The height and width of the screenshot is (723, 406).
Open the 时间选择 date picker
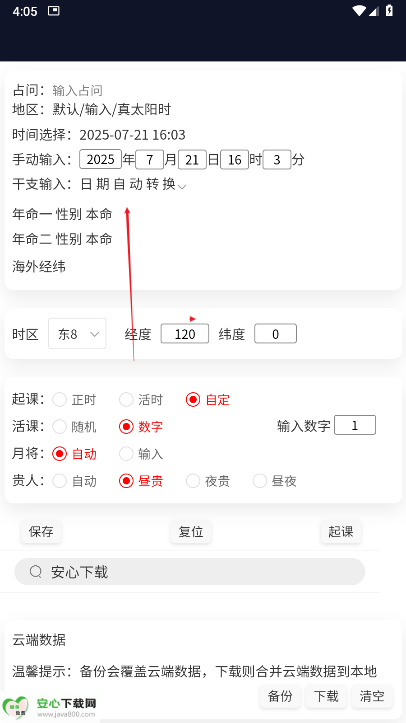[132, 135]
